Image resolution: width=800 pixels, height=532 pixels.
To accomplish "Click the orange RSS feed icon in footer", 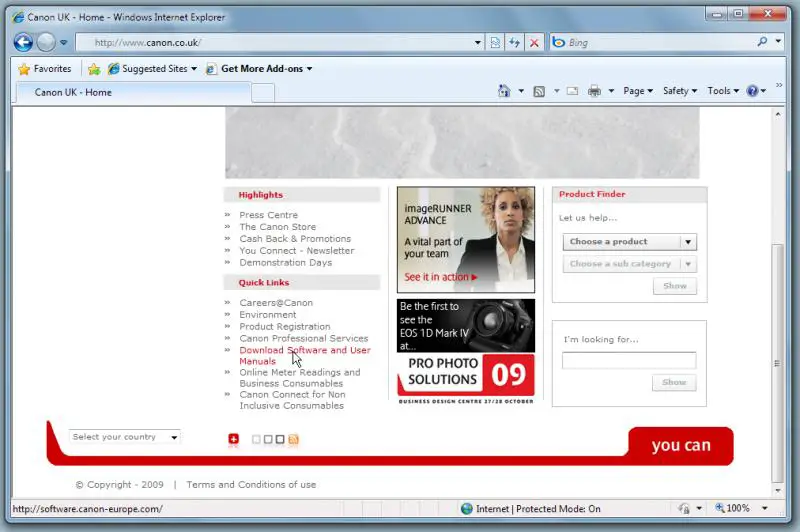I will (x=293, y=439).
